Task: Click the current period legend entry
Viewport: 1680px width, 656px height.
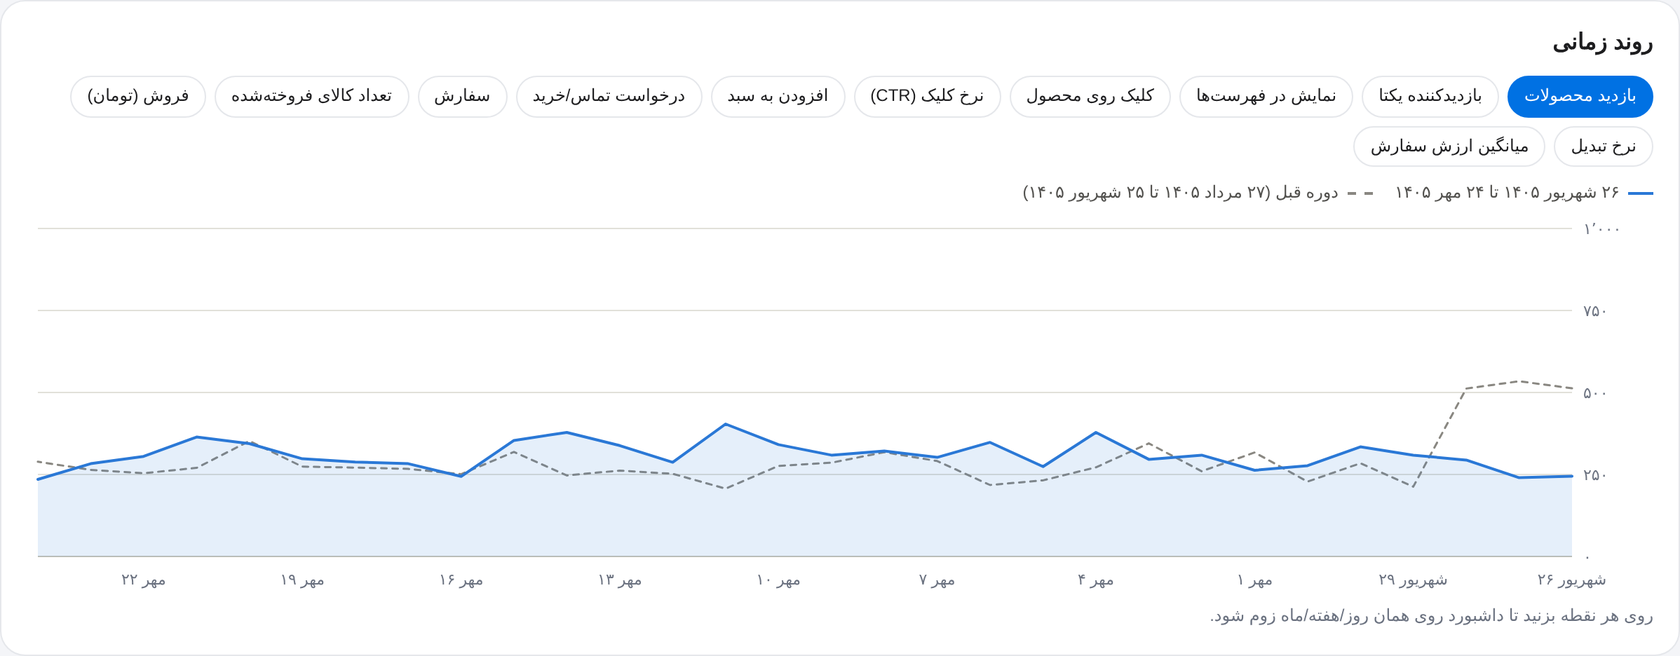Action: 1523,192
